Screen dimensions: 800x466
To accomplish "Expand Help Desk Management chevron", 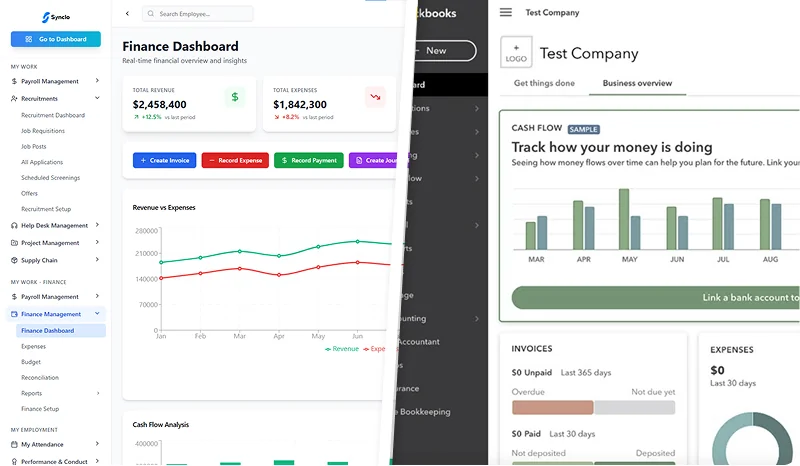I will tap(97, 225).
